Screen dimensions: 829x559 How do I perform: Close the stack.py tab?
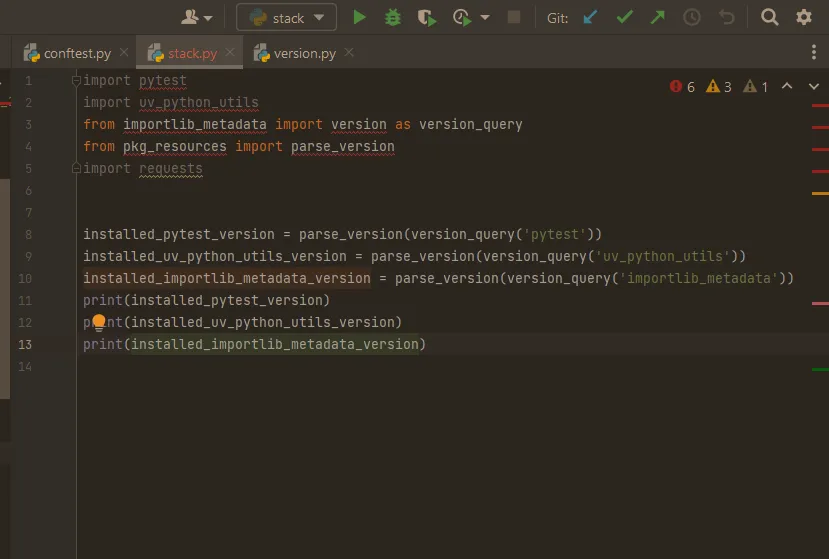pos(229,52)
